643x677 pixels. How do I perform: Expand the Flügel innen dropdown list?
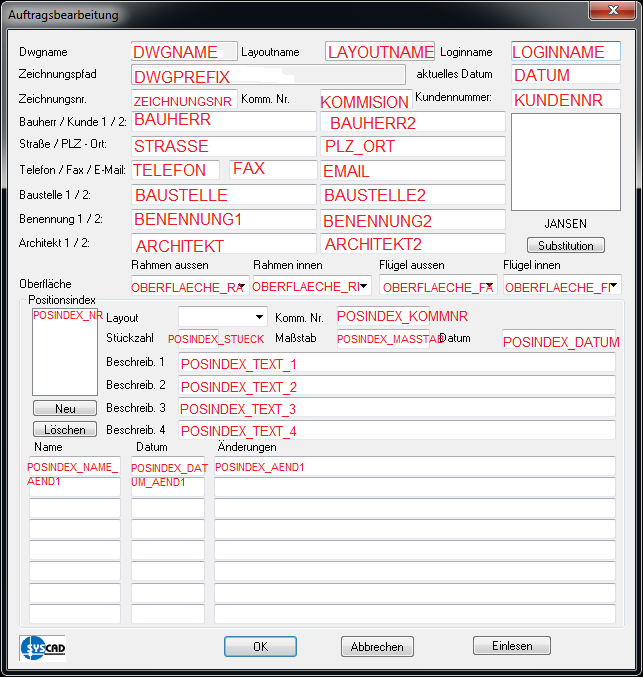[613, 286]
